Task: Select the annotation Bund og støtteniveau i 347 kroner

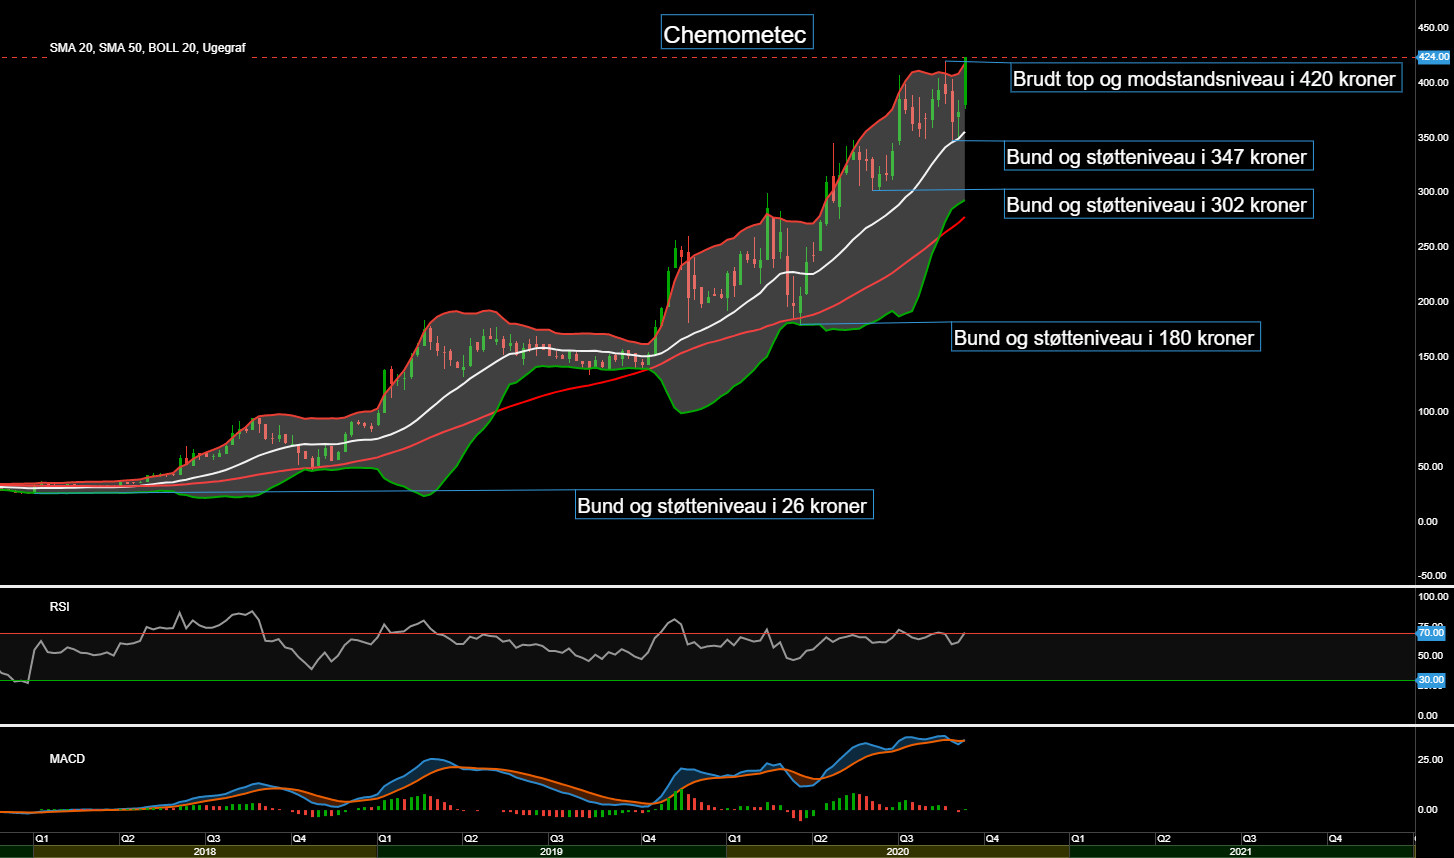Action: (1157, 156)
